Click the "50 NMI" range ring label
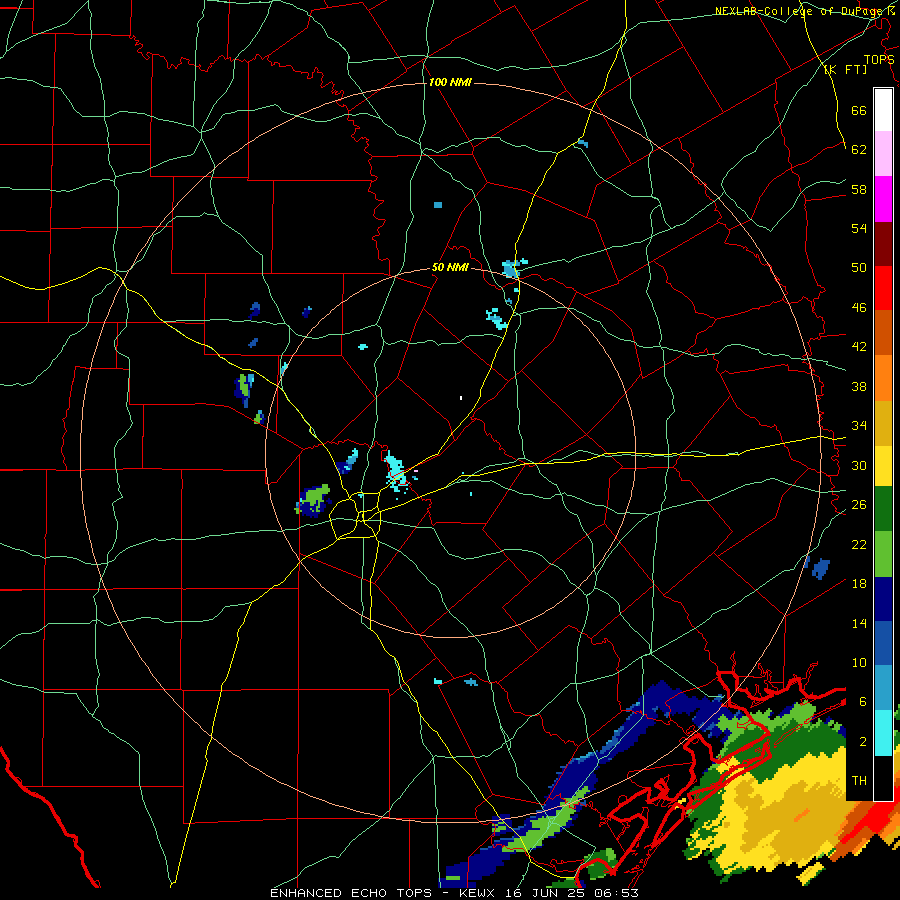The width and height of the screenshot is (900, 900). pos(450,267)
